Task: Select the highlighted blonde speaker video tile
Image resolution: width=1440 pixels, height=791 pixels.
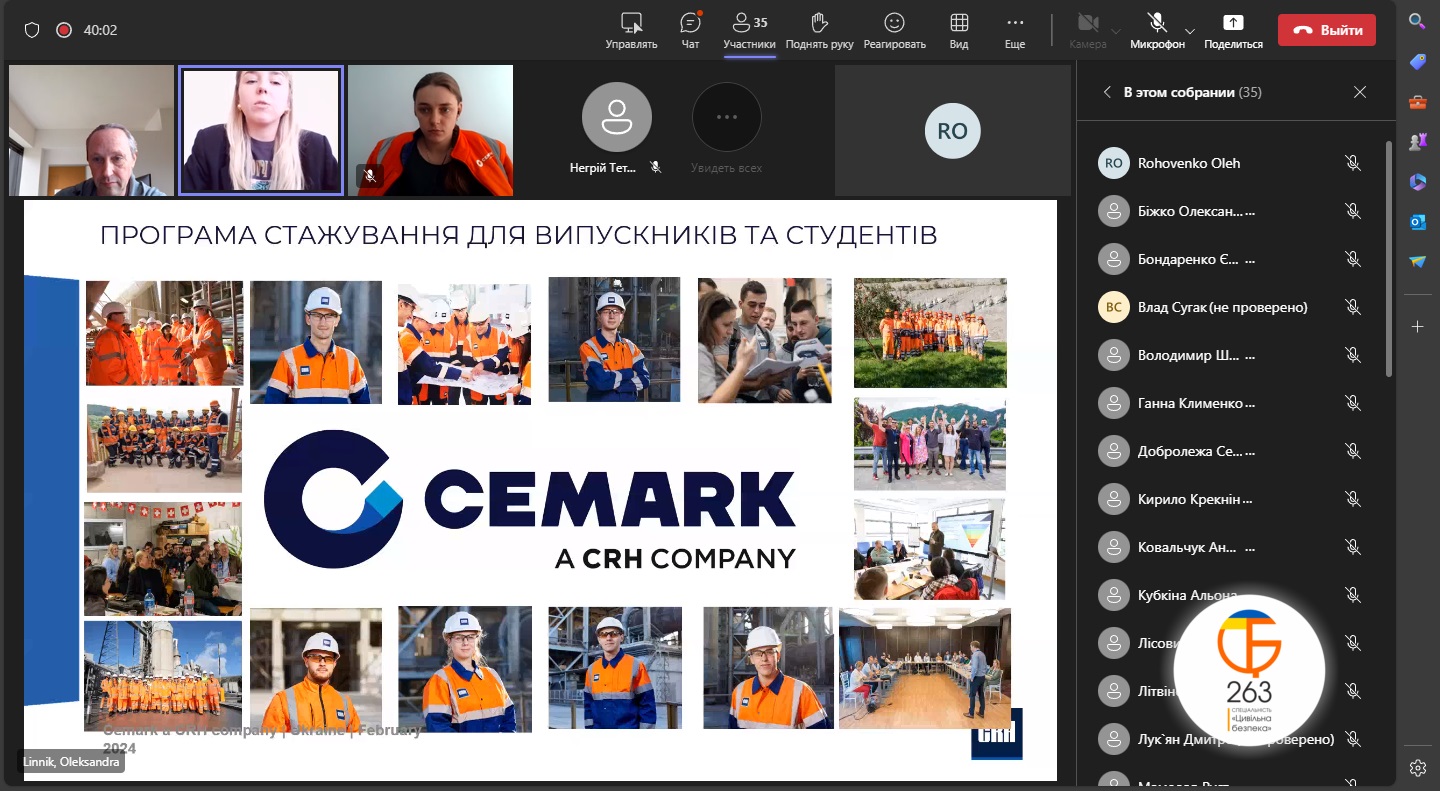Action: coord(261,130)
